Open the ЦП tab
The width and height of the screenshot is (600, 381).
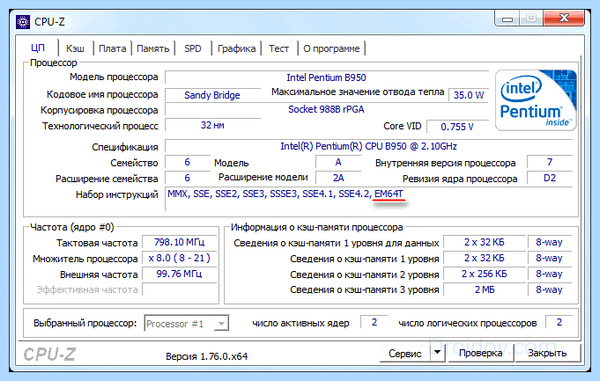38,48
